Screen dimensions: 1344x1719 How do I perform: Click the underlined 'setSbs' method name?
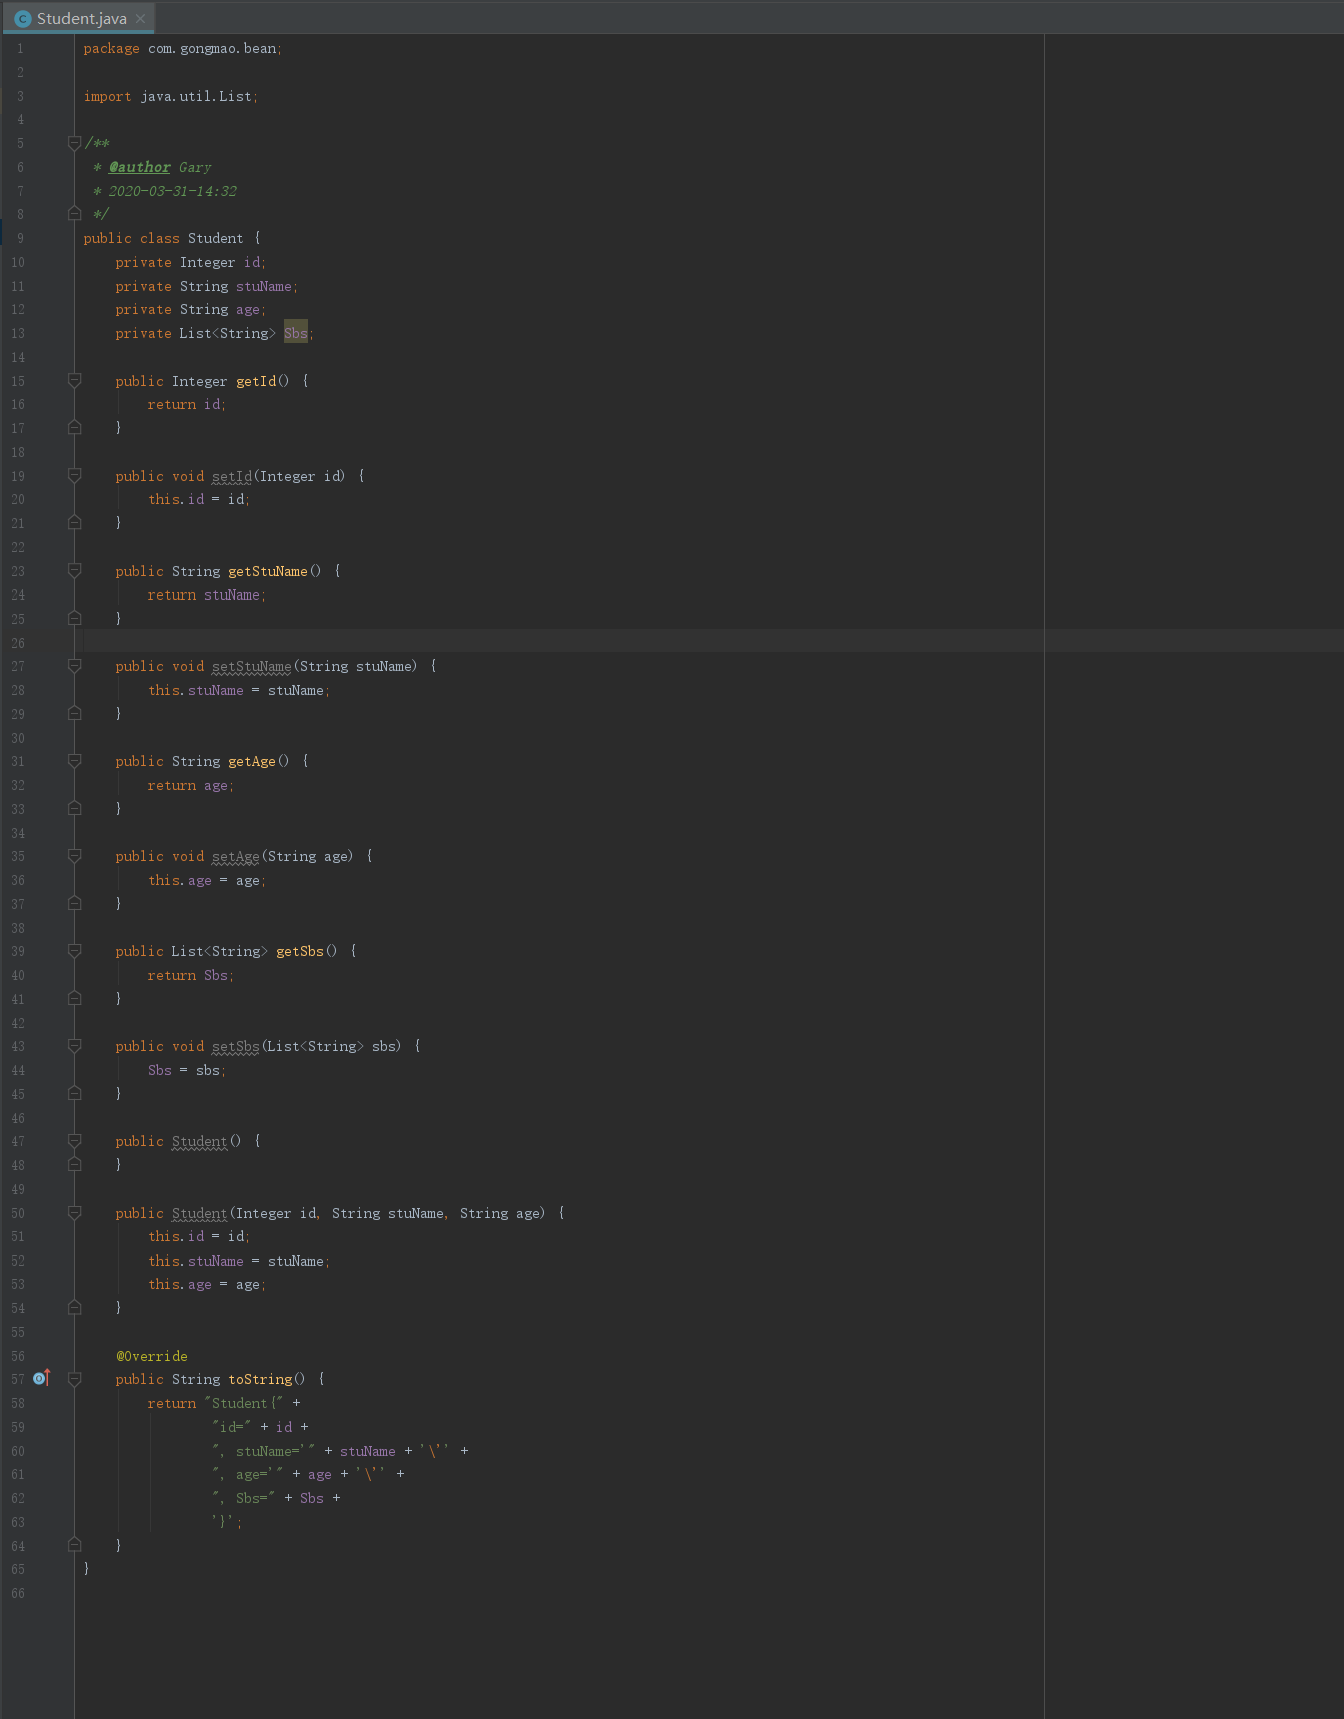tap(236, 1046)
